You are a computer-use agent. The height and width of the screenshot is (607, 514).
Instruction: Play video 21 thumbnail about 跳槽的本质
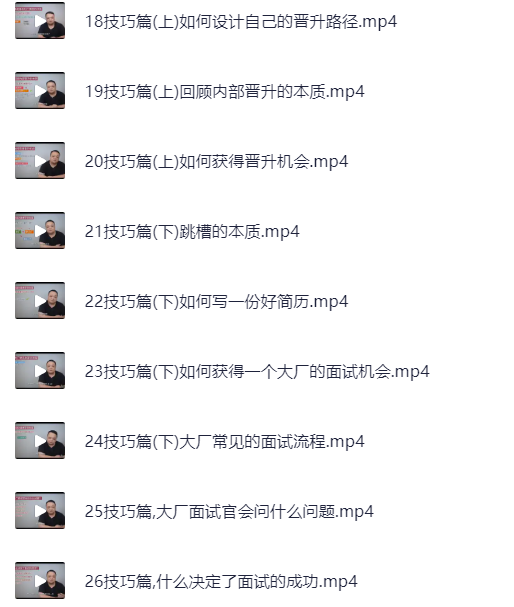pos(40,231)
